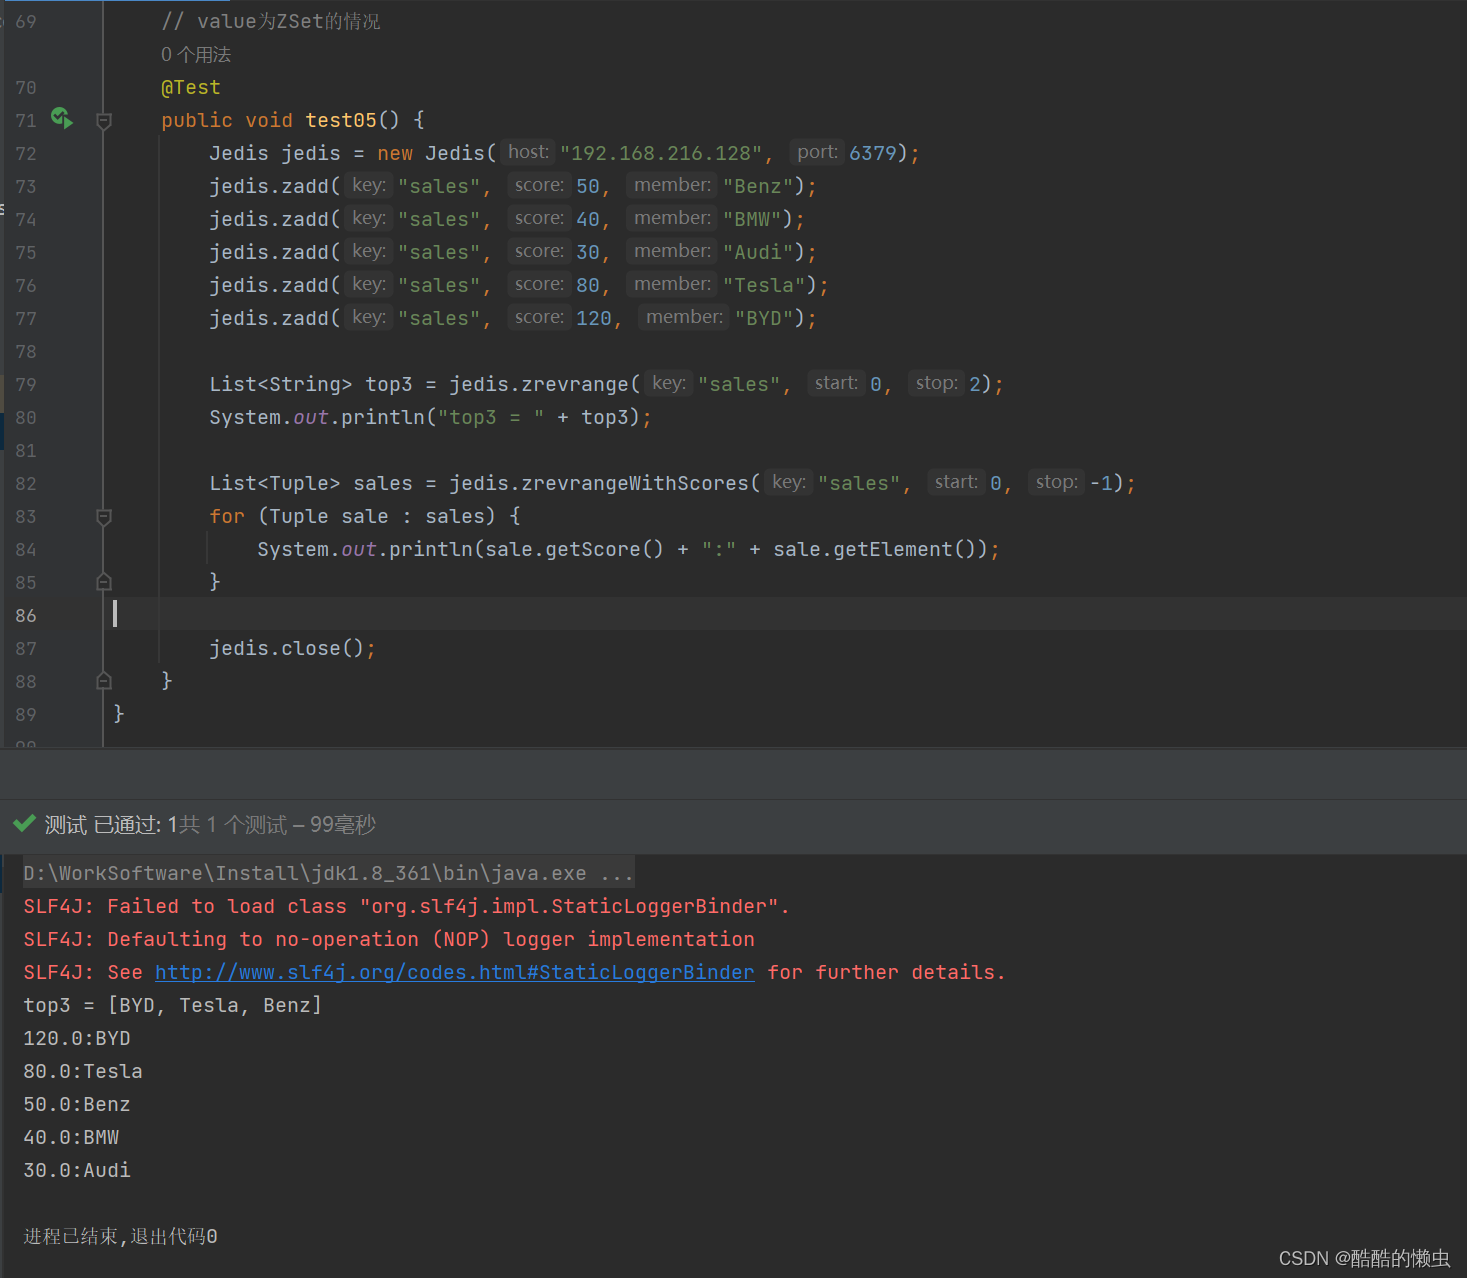Click the zrevrange method call
This screenshot has width=1467, height=1278.
click(575, 384)
